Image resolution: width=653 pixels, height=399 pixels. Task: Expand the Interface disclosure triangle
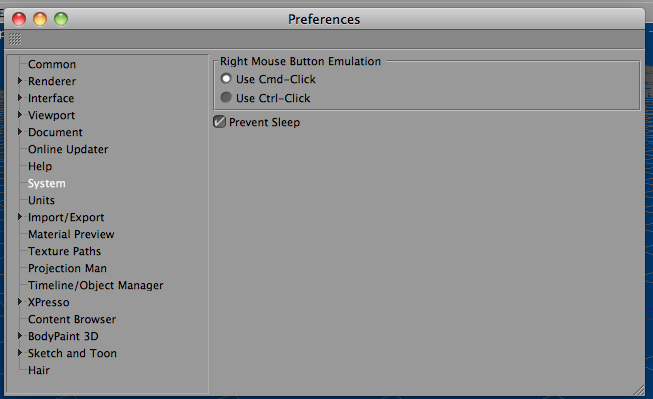20,98
